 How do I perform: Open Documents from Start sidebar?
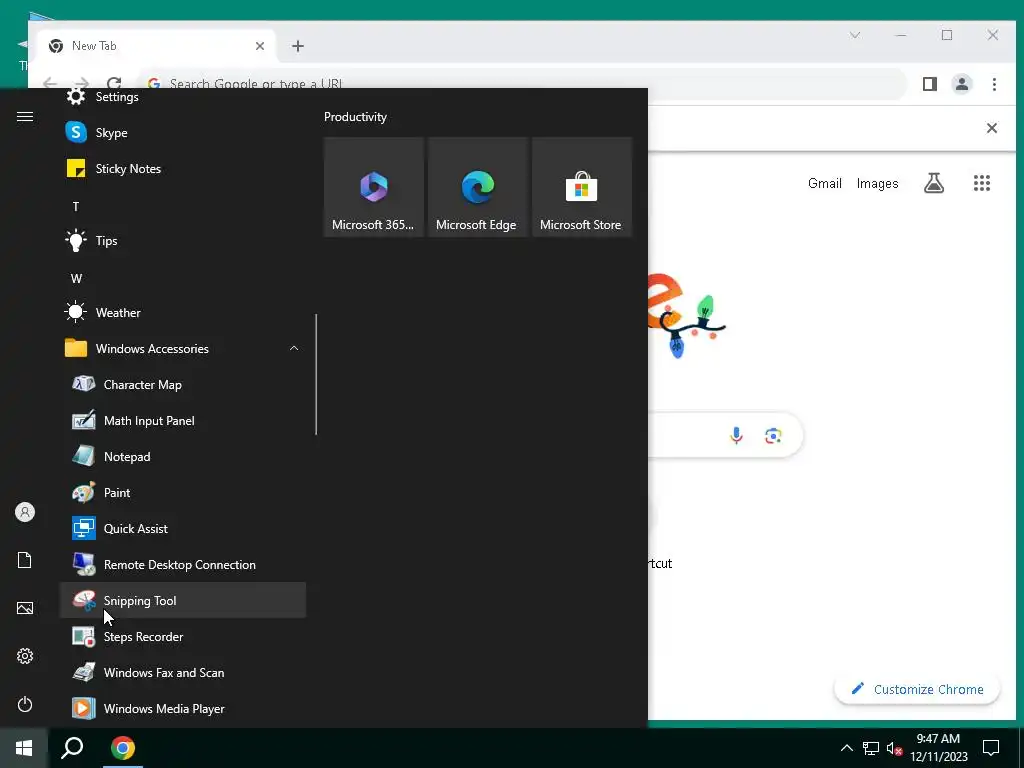25,560
